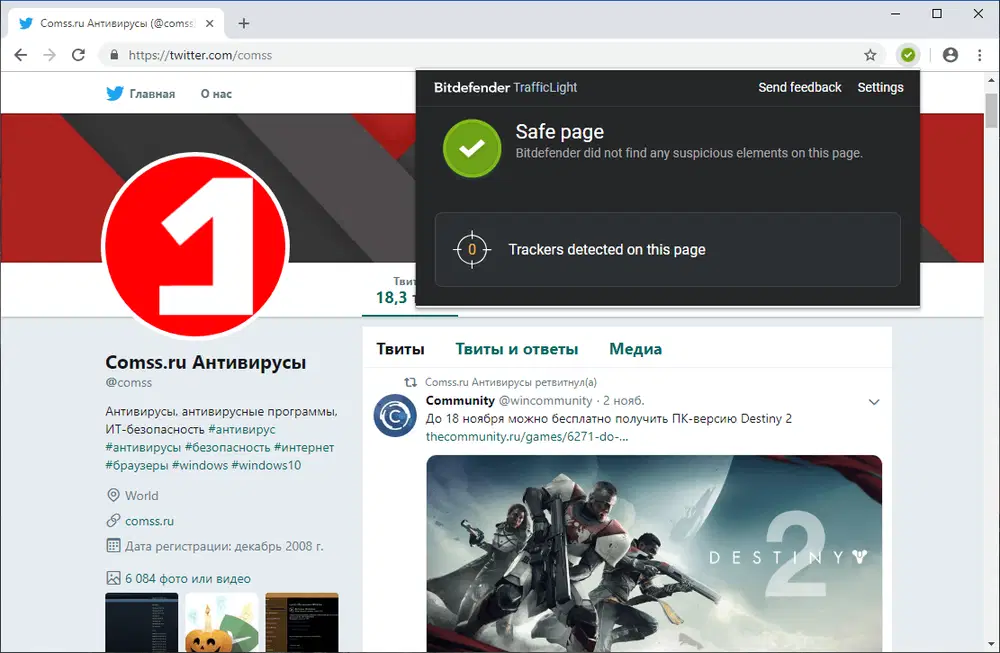
Task: Bookmark this page with the star icon
Action: [x=870, y=55]
